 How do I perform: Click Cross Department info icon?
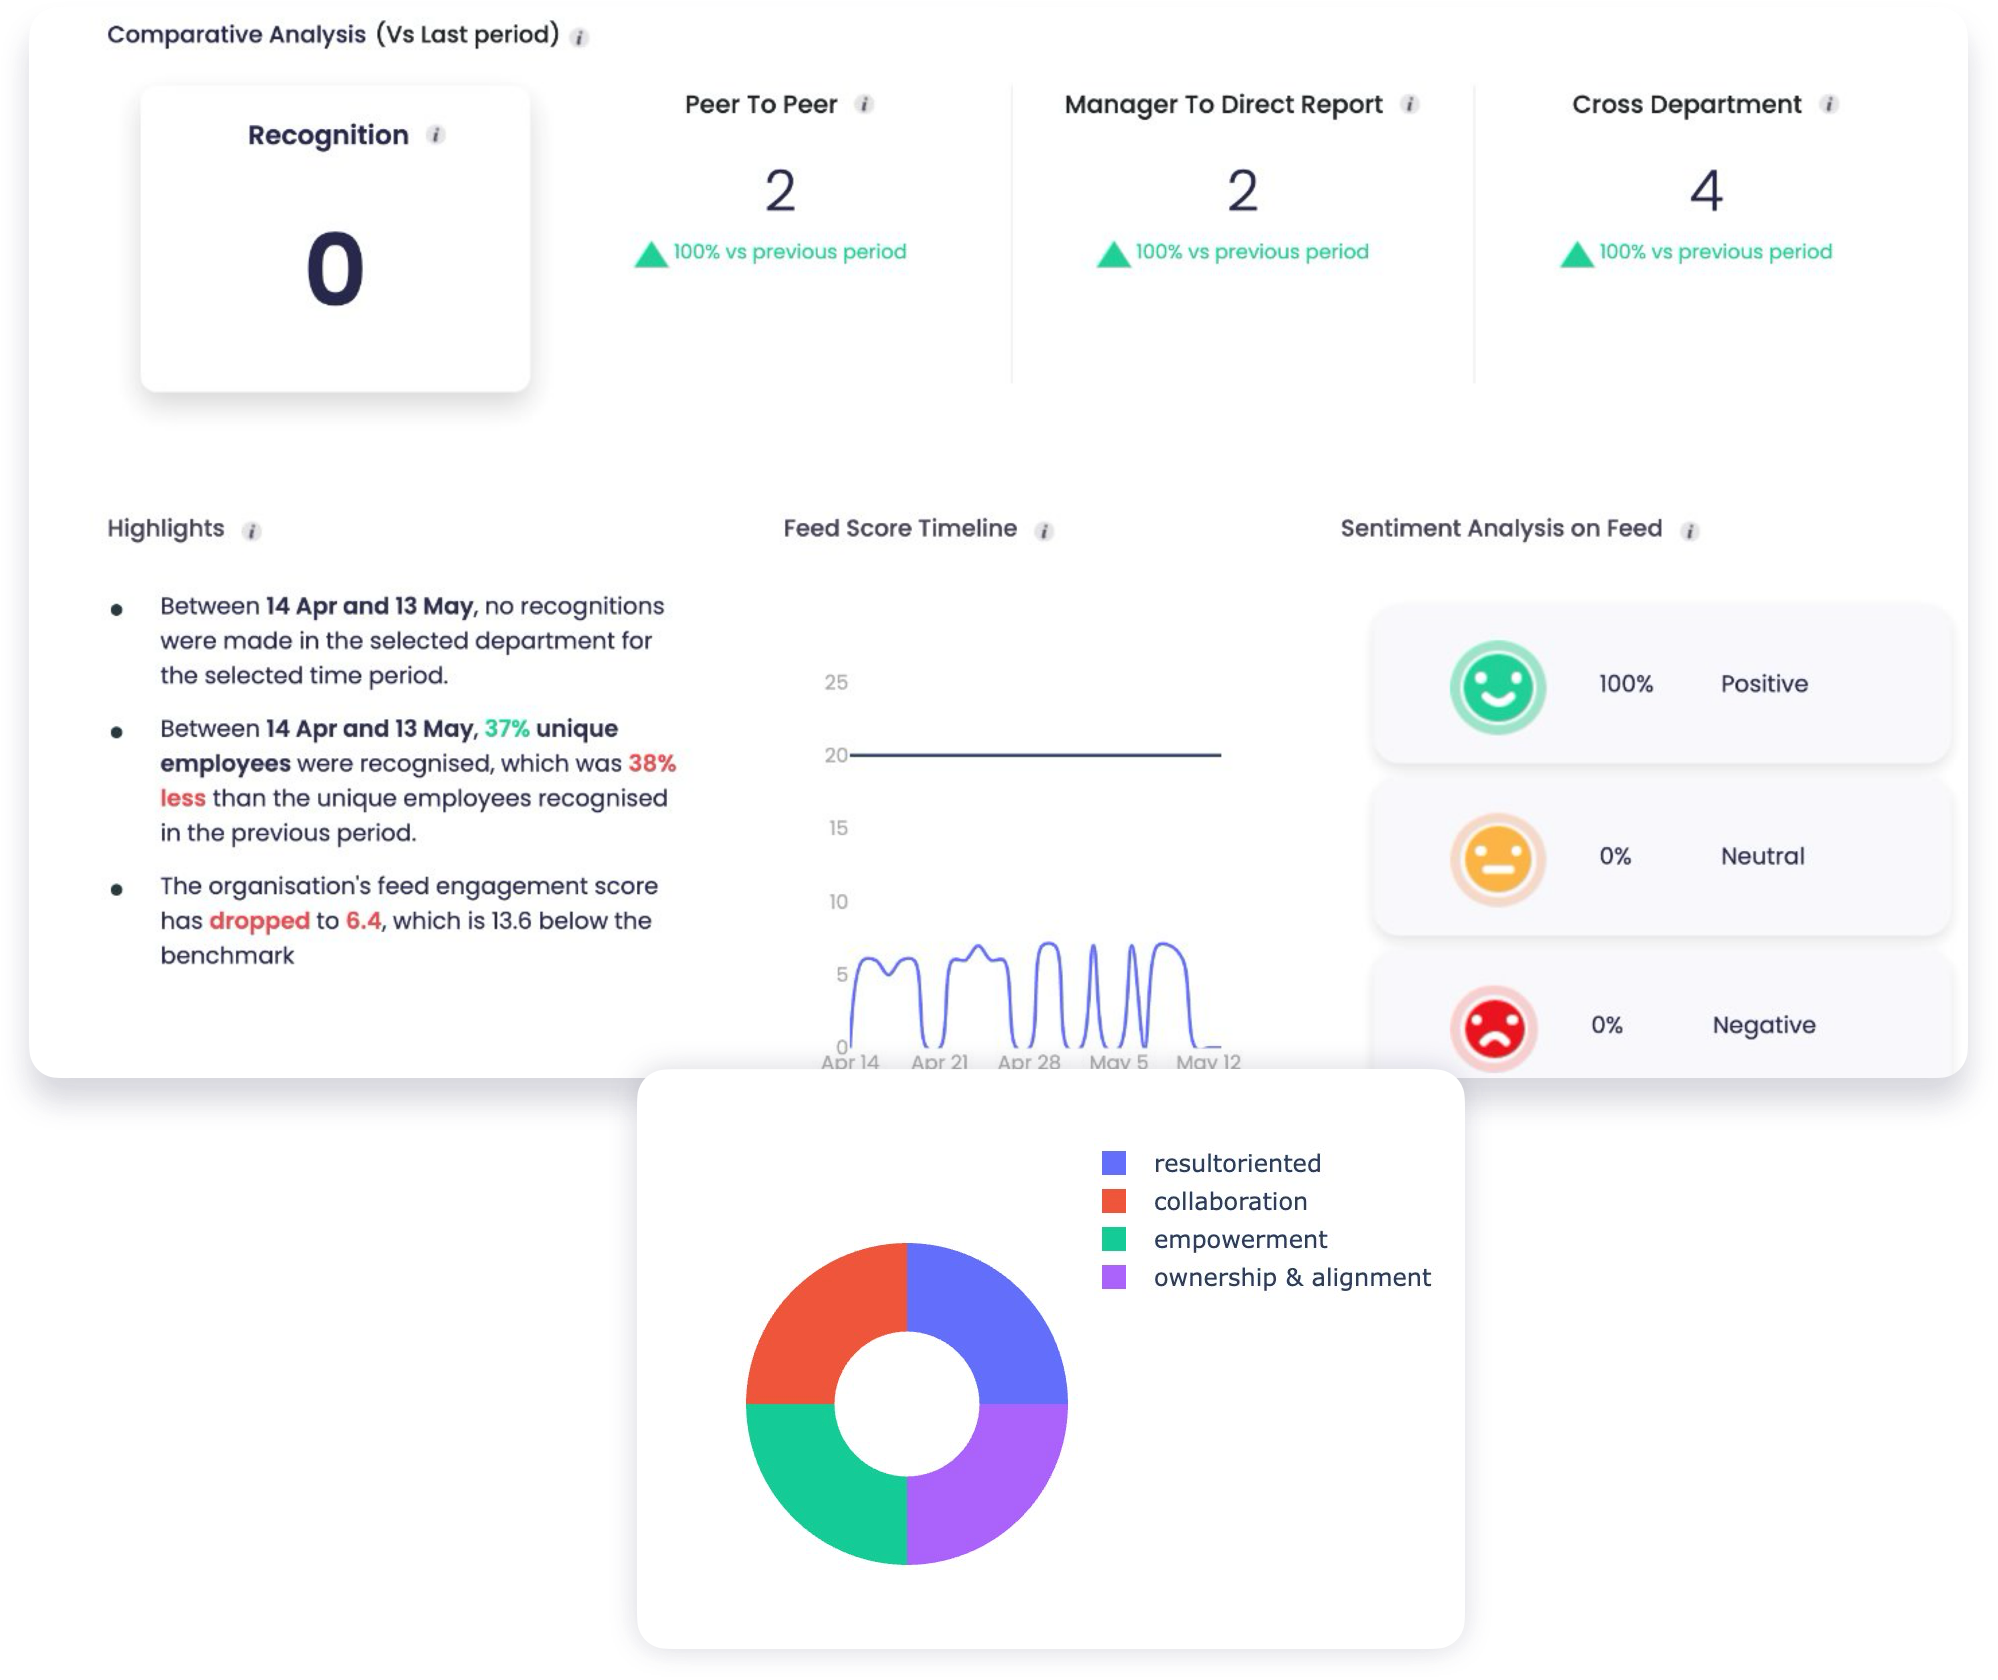point(1829,104)
